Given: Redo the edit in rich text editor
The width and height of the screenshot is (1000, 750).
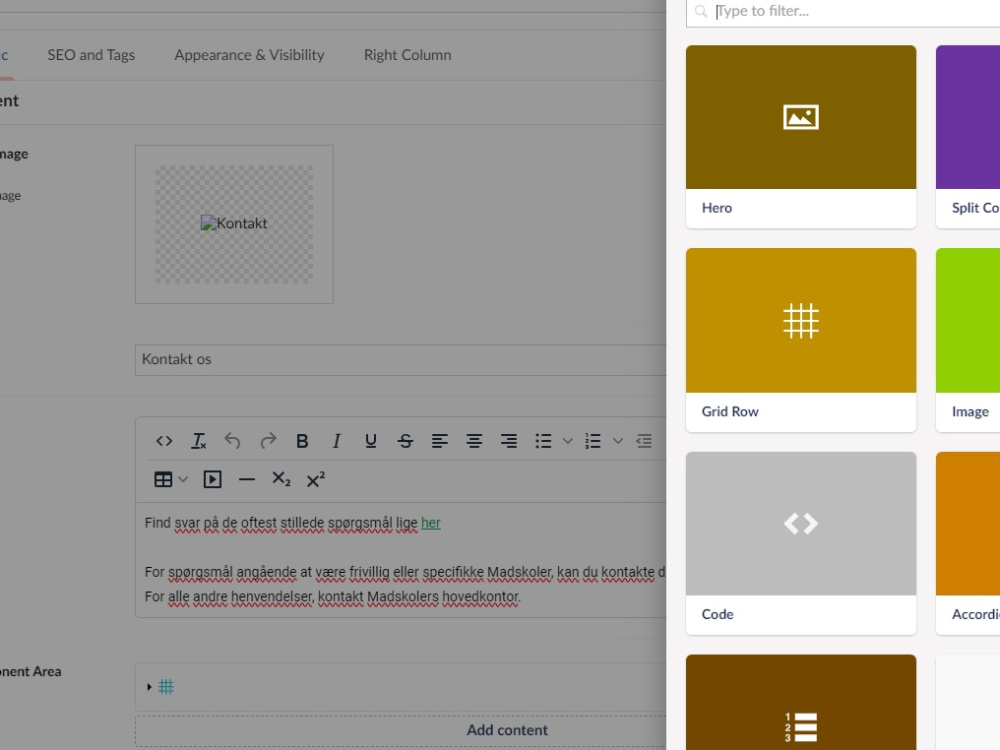Looking at the screenshot, I should click(x=268, y=441).
